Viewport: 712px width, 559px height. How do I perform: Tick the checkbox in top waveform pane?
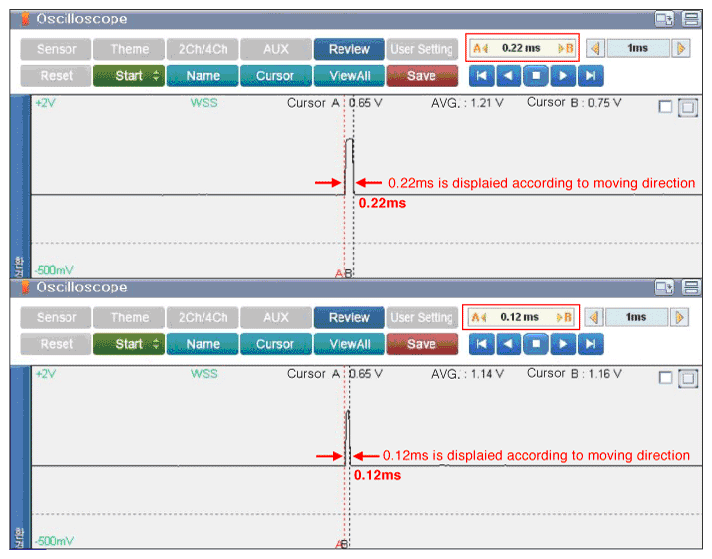click(x=665, y=107)
